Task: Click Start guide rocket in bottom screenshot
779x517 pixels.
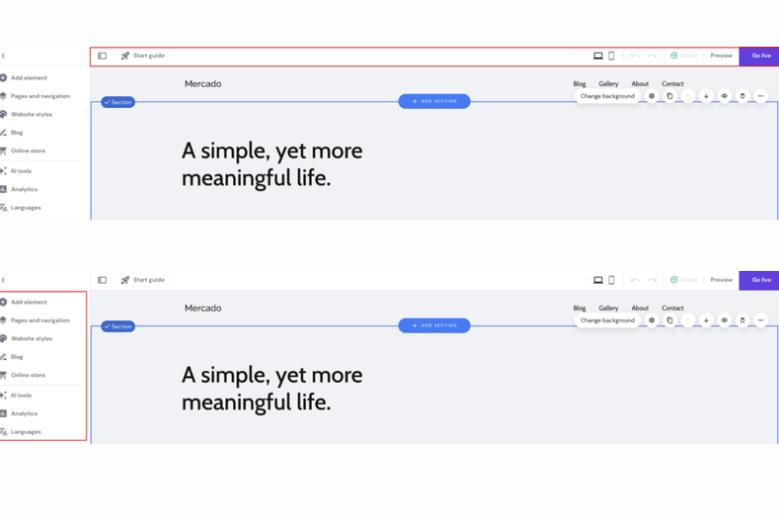Action: pyautogui.click(x=125, y=280)
